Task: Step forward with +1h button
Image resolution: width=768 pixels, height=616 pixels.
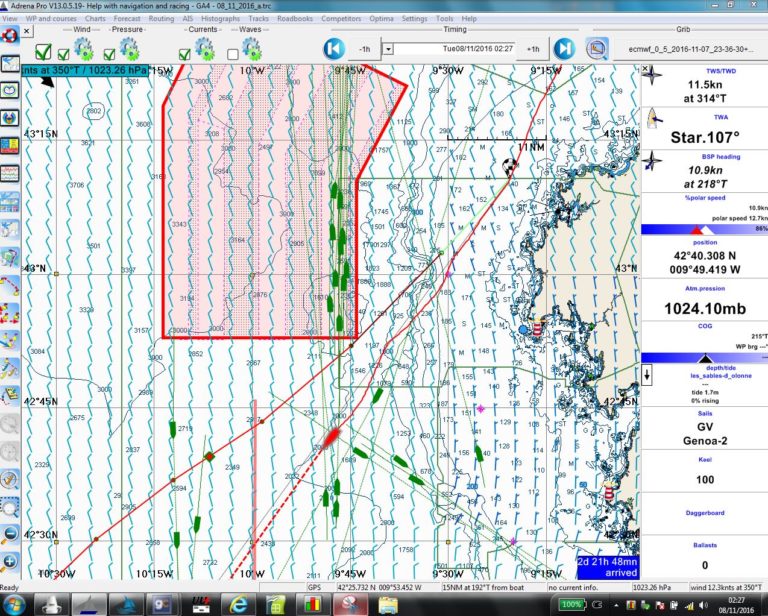Action: (533, 49)
